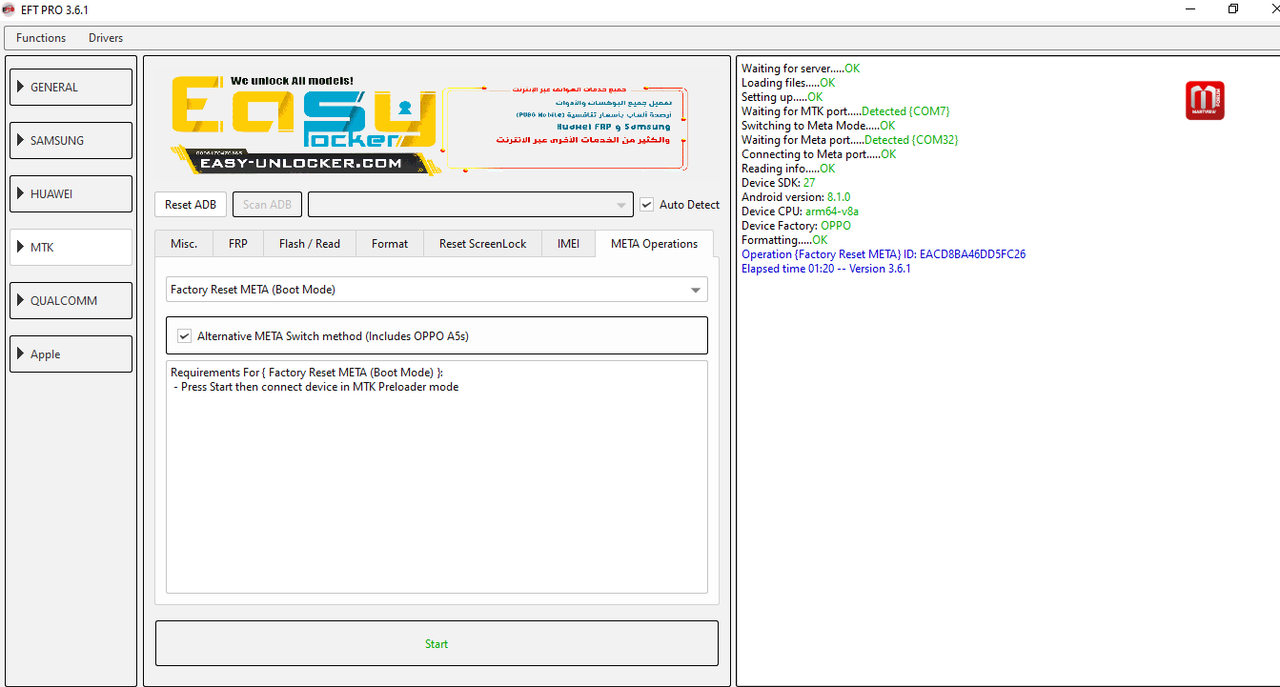Click 'Press Start then connect device' instruction text

click(319, 387)
